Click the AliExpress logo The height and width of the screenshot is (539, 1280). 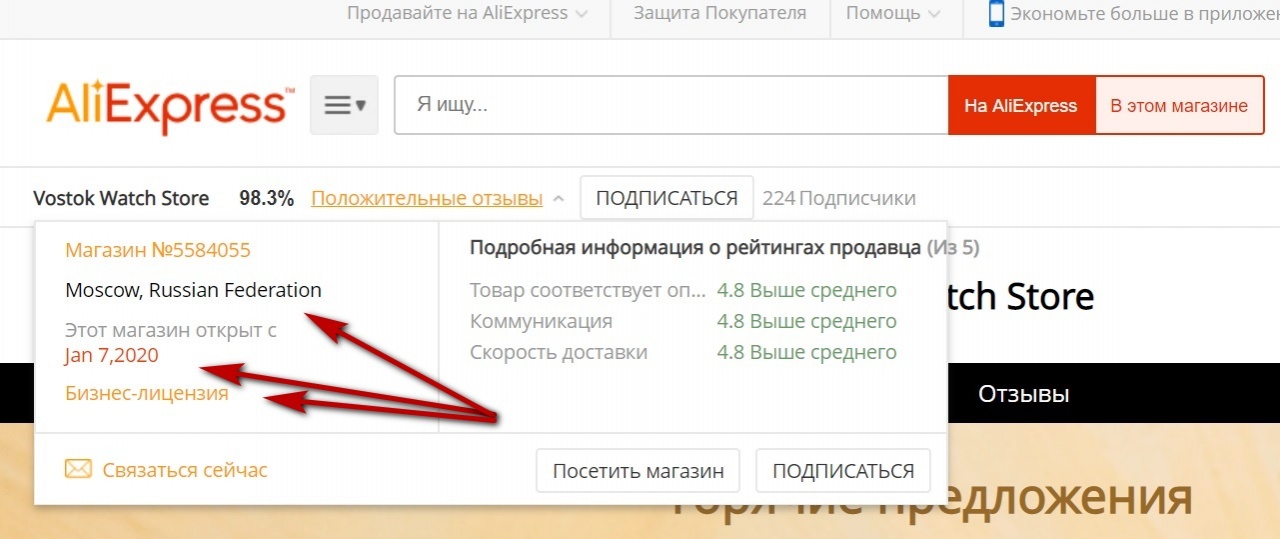(x=170, y=106)
